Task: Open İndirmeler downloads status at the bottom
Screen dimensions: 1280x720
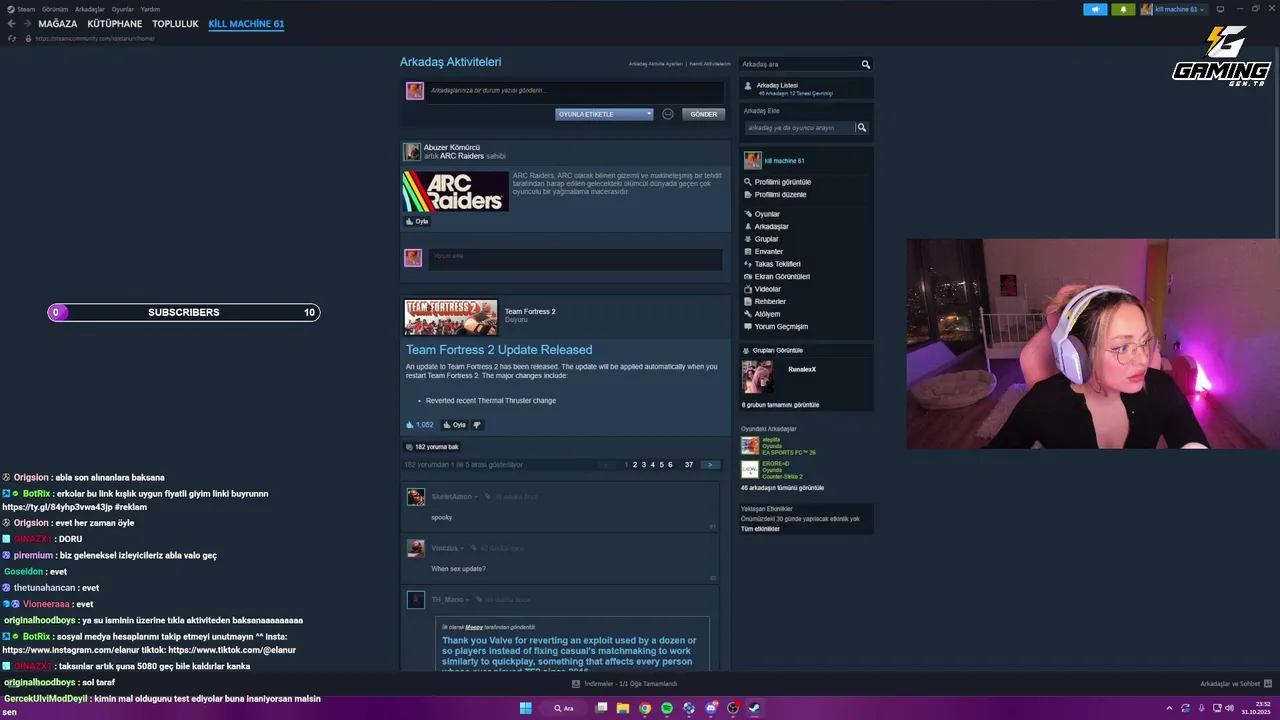Action: tap(625, 684)
